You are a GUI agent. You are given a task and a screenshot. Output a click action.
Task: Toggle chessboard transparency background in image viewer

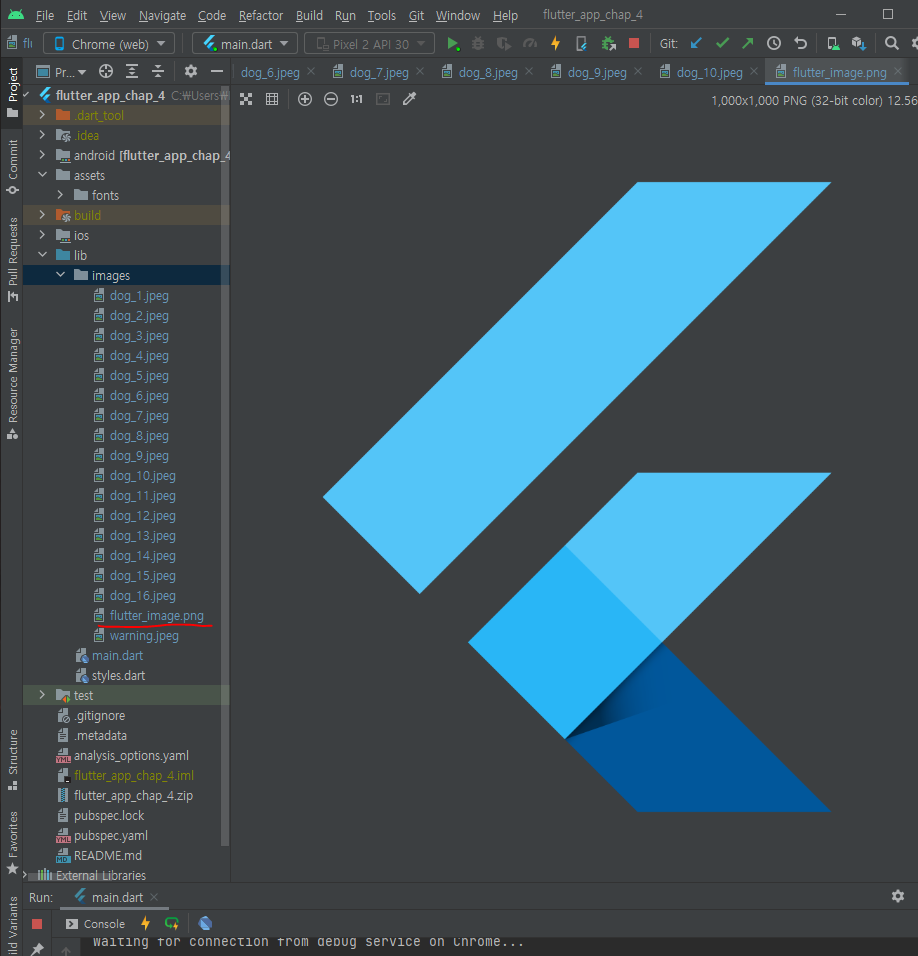click(x=246, y=99)
